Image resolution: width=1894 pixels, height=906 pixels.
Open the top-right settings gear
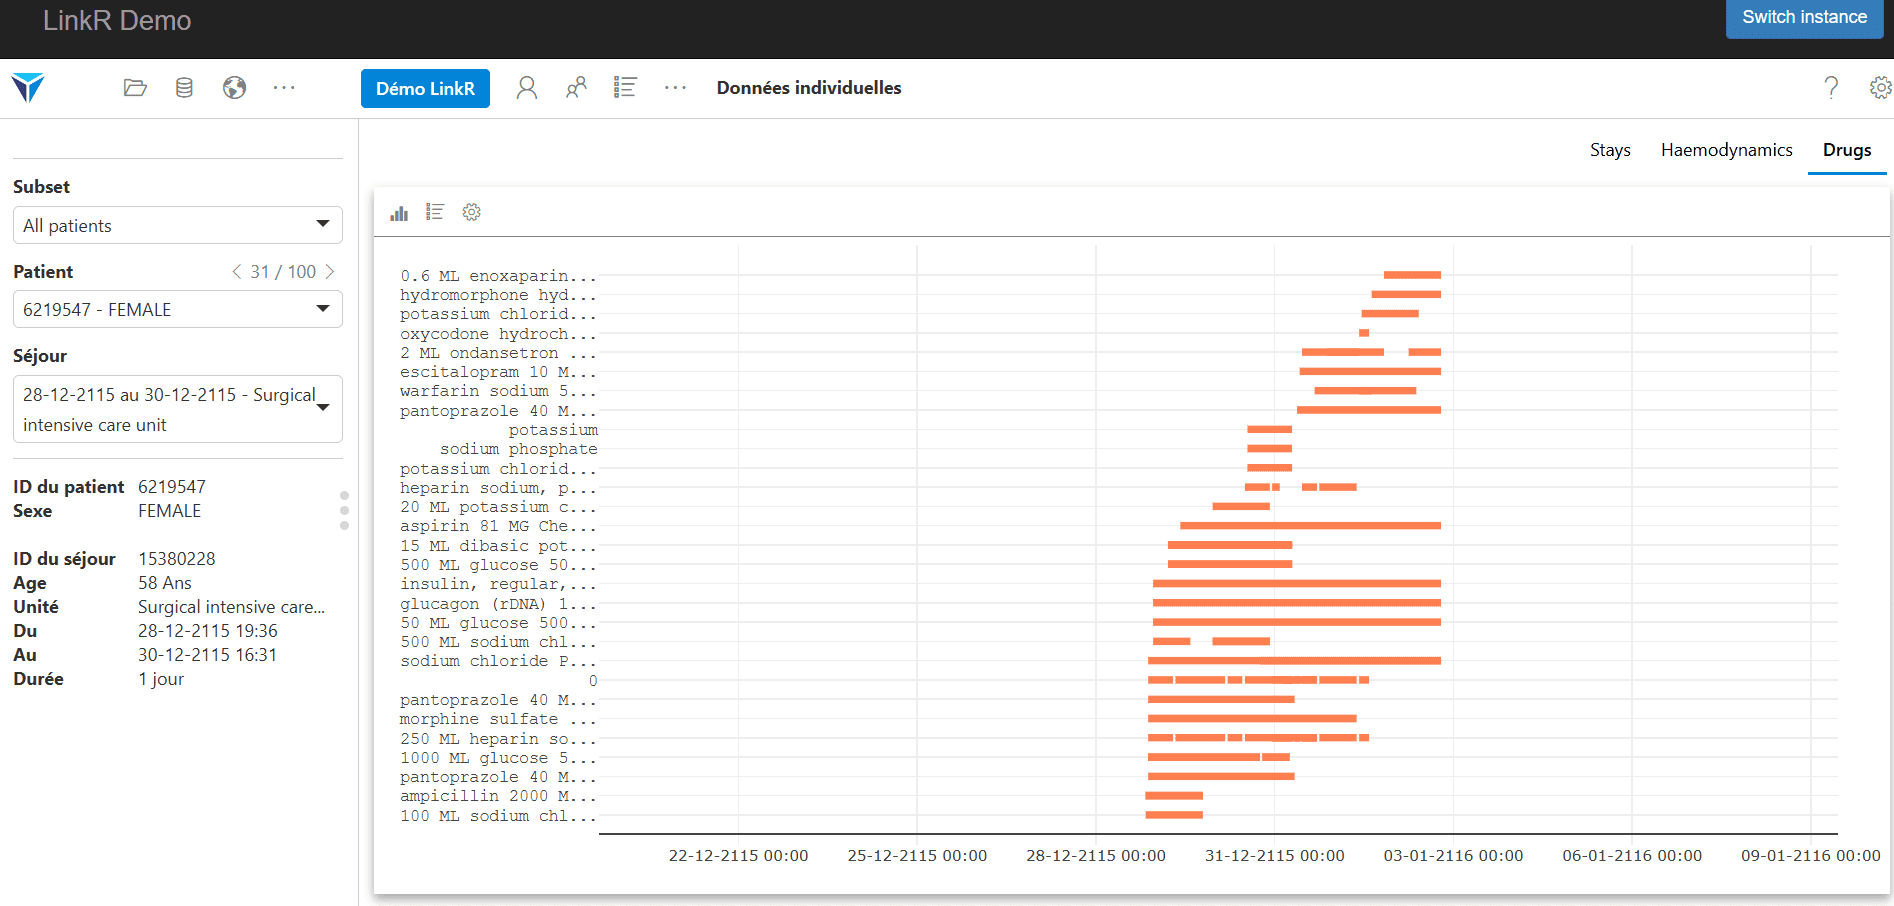pos(1880,88)
